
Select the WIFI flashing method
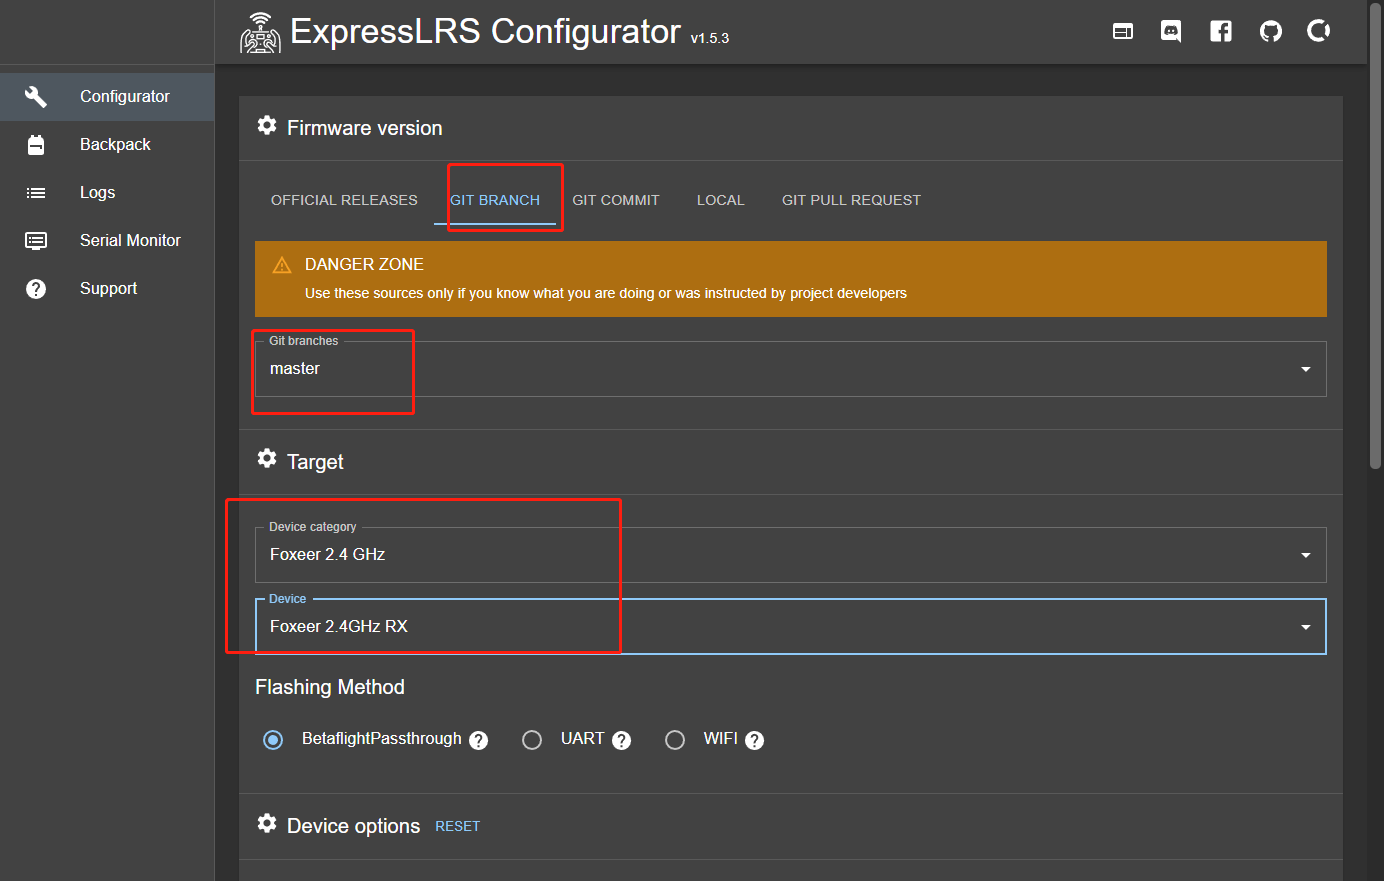click(675, 740)
